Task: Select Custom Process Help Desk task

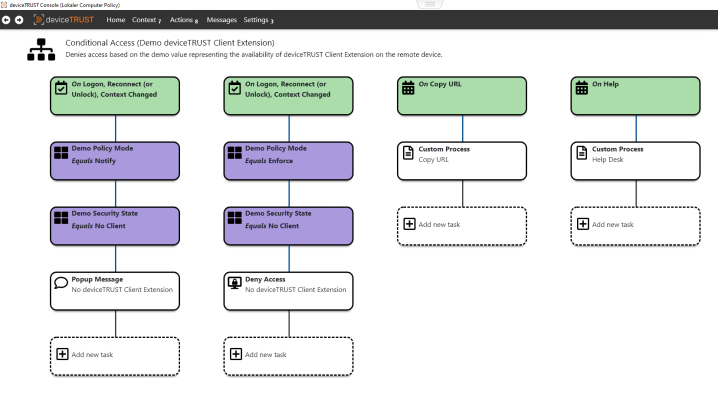Action: point(636,161)
